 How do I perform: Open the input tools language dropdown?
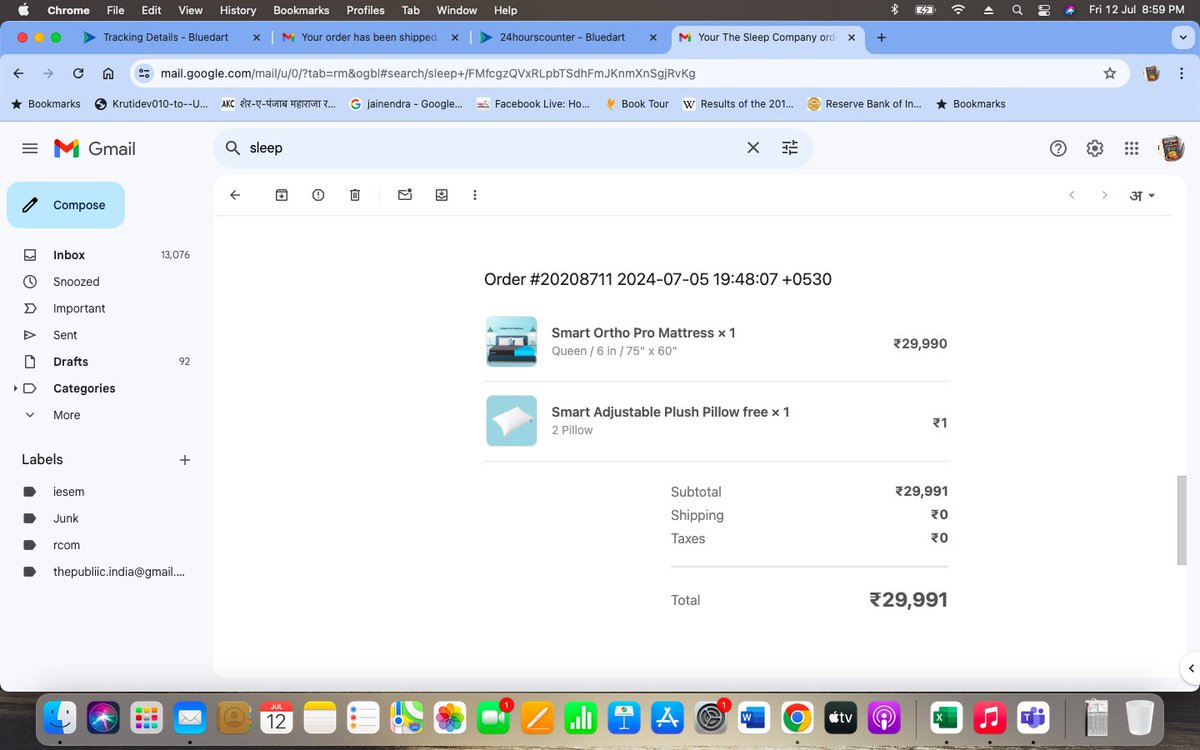coord(1142,195)
